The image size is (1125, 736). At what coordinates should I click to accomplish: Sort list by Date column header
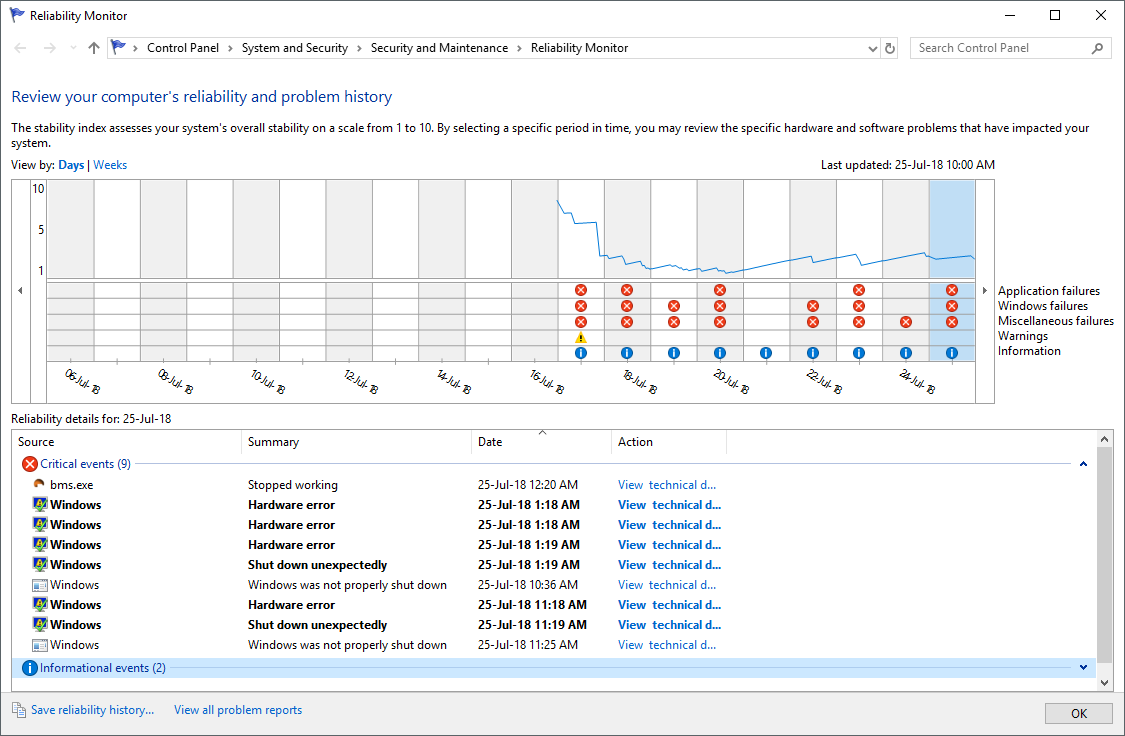[x=542, y=442]
